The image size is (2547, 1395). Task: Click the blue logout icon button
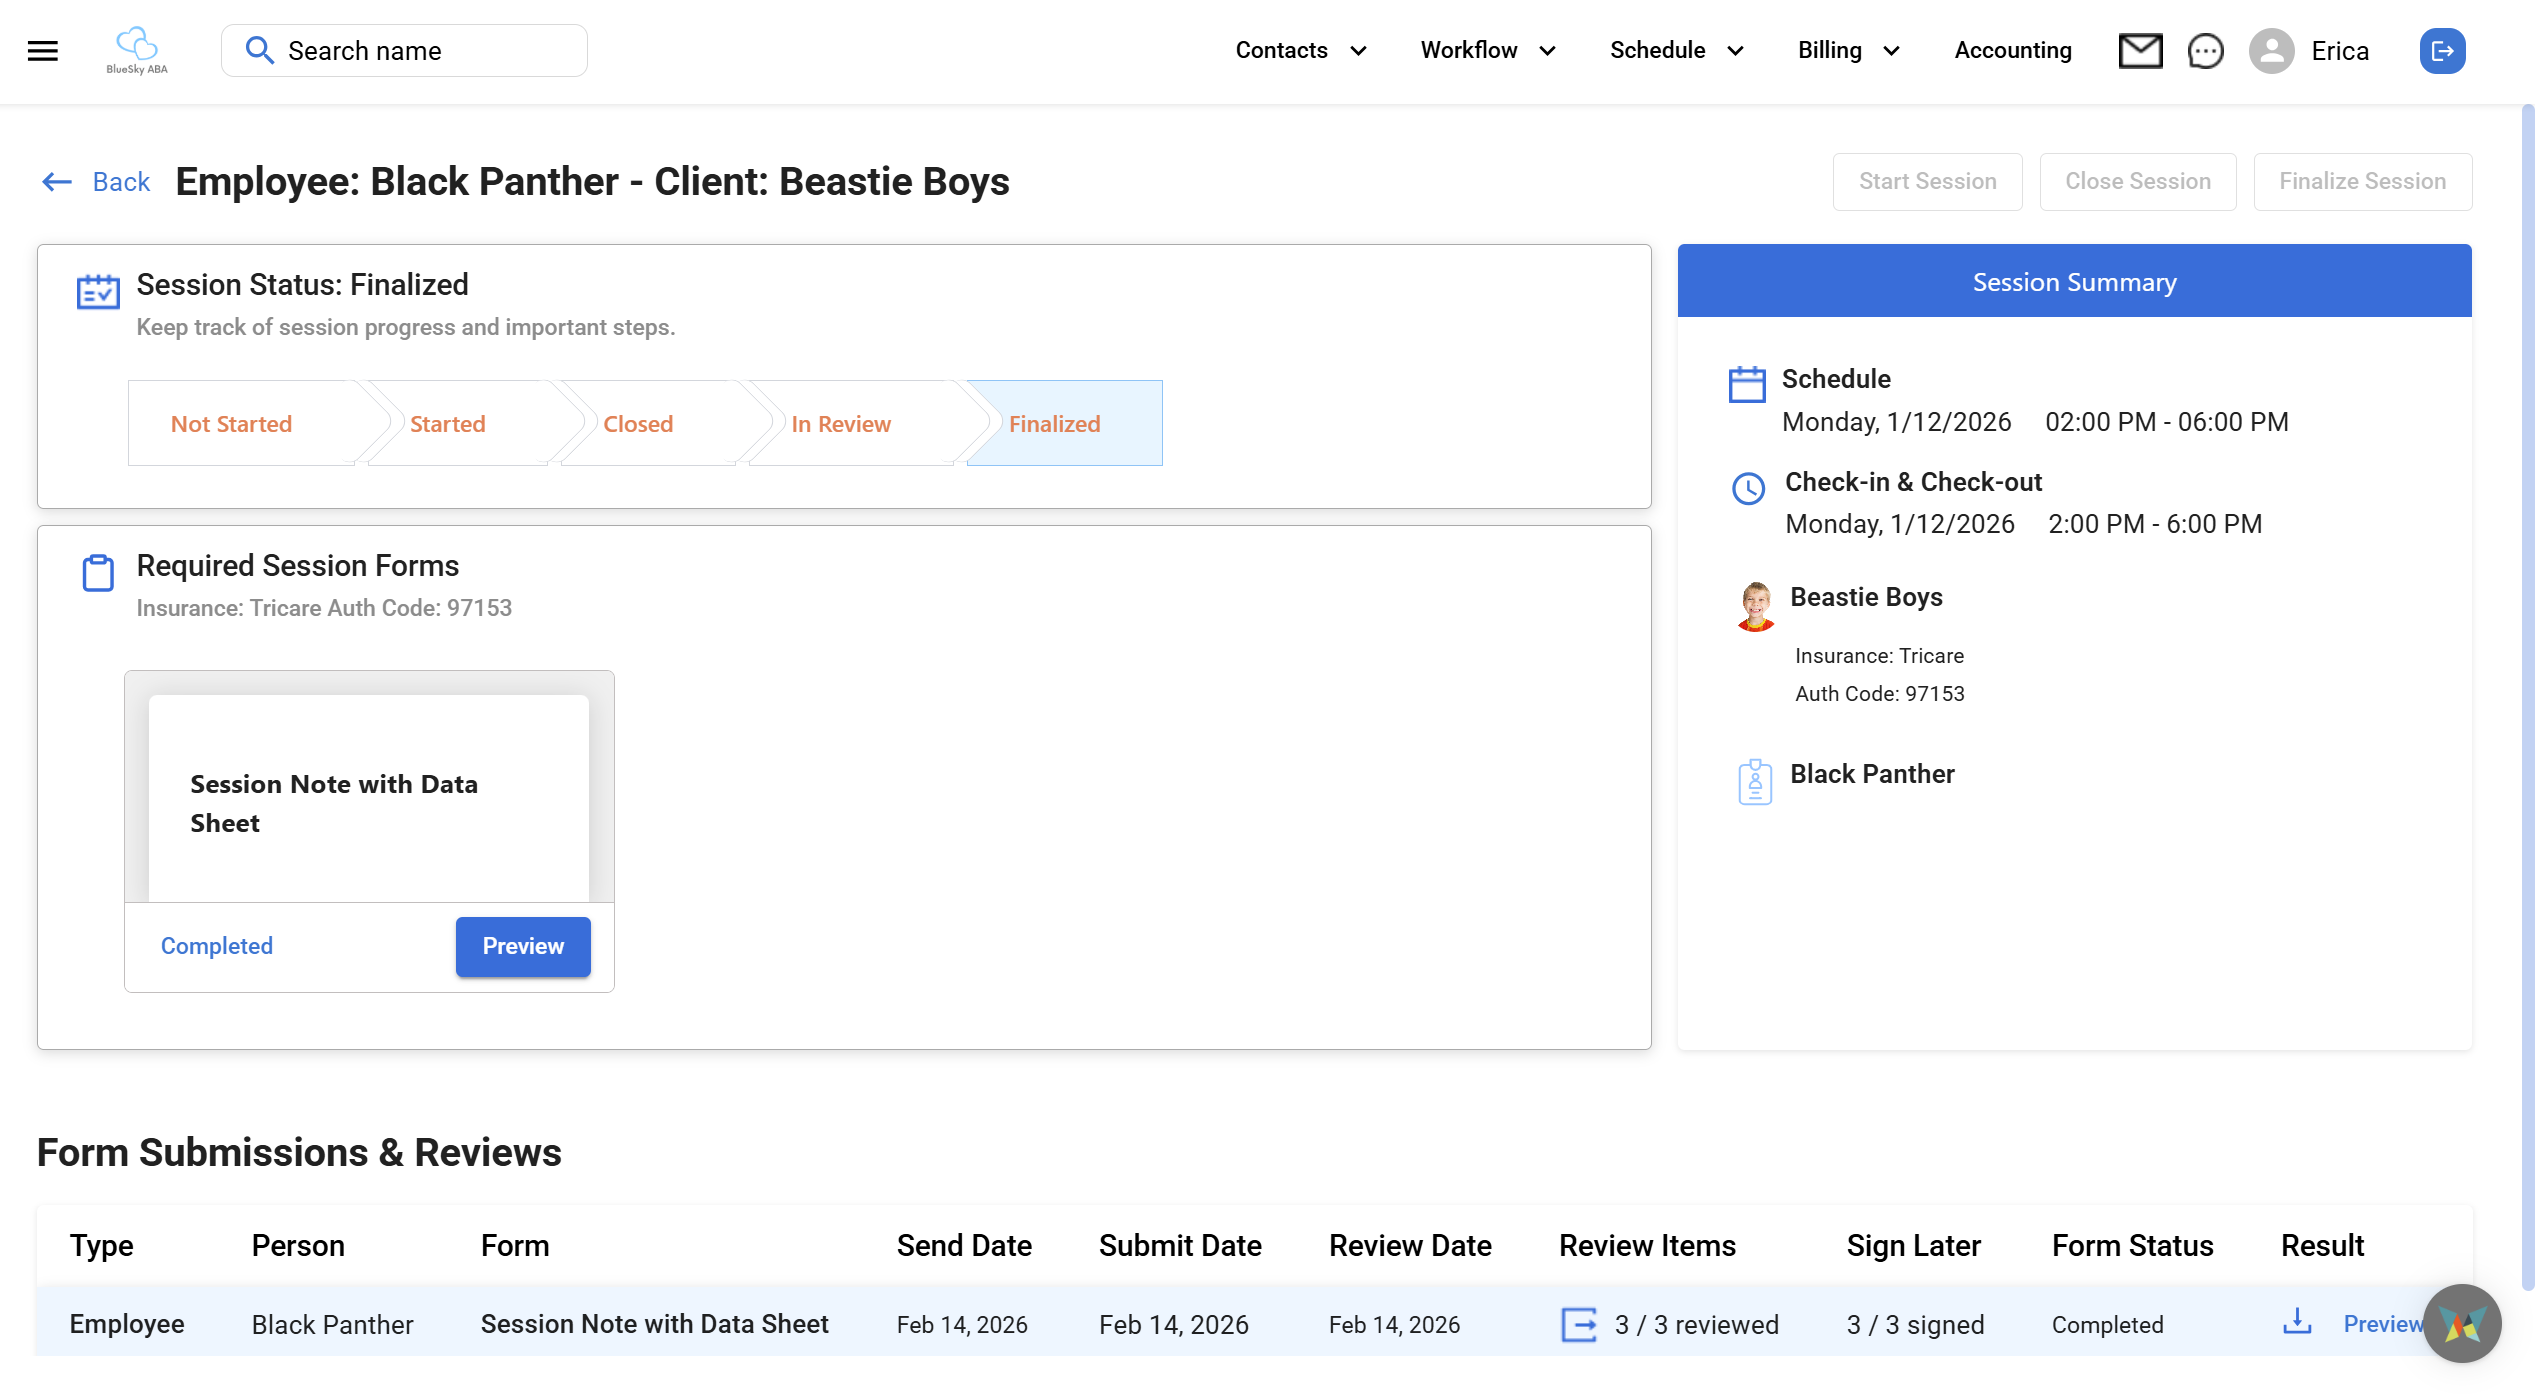click(2442, 51)
